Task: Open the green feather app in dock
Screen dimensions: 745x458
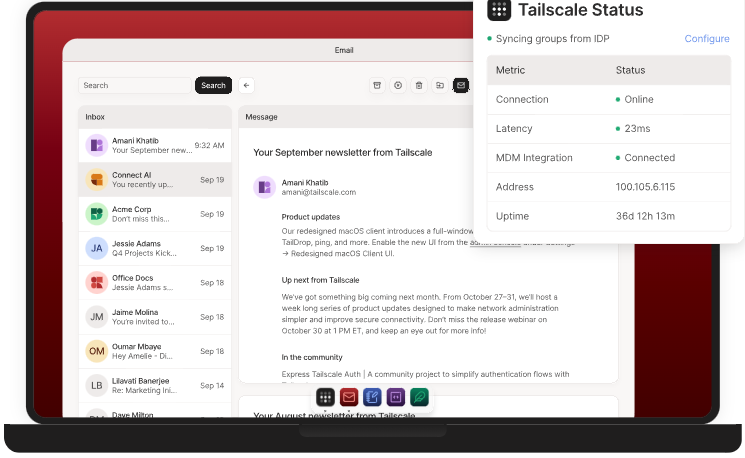Action: [419, 397]
